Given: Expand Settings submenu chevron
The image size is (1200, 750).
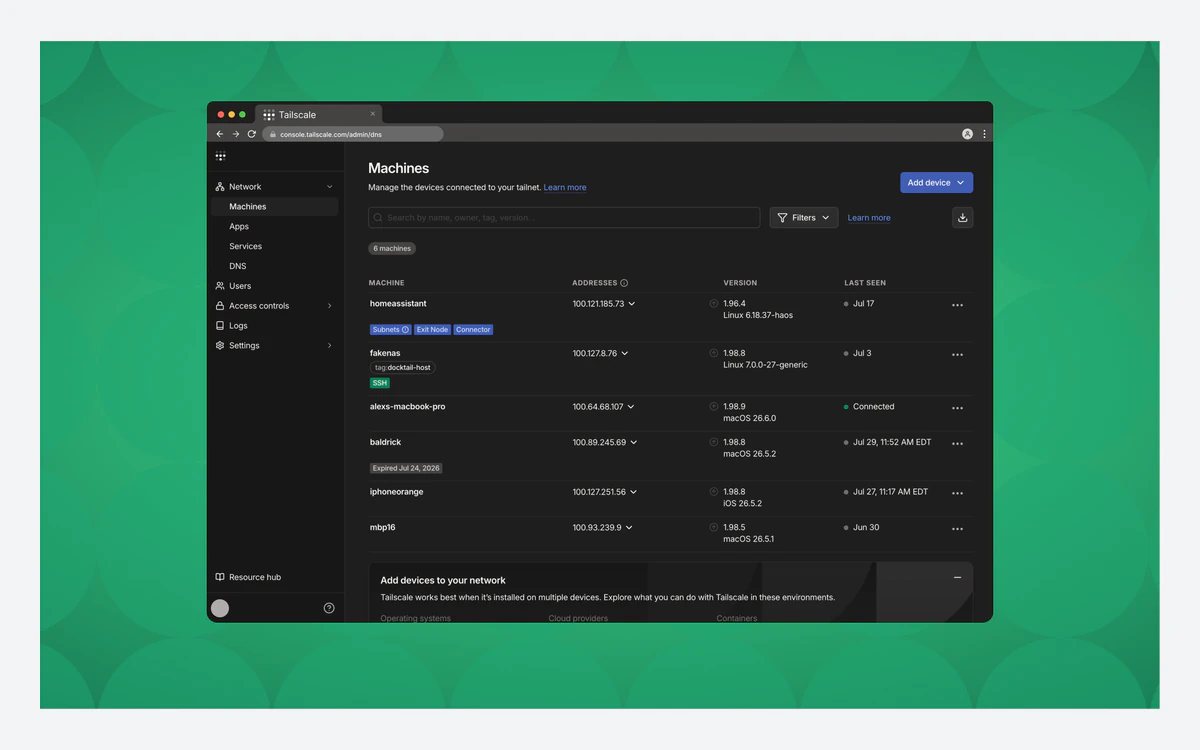Looking at the screenshot, I should tap(330, 346).
